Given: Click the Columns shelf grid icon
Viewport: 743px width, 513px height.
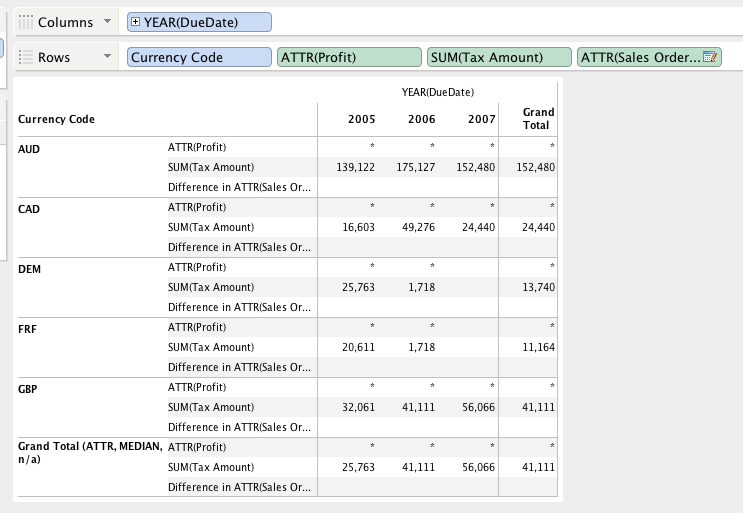Looking at the screenshot, I should coord(26,22).
